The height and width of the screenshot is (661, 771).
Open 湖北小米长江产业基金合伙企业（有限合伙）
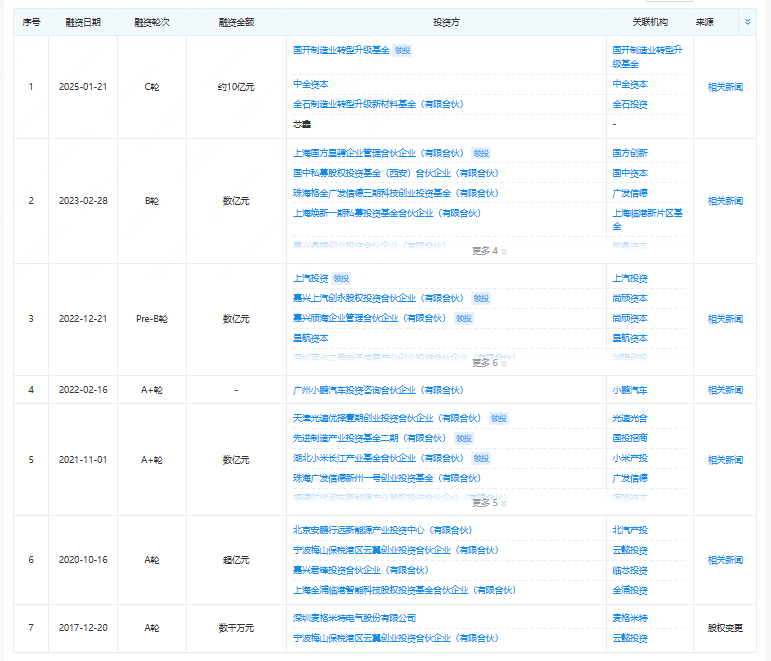point(378,458)
